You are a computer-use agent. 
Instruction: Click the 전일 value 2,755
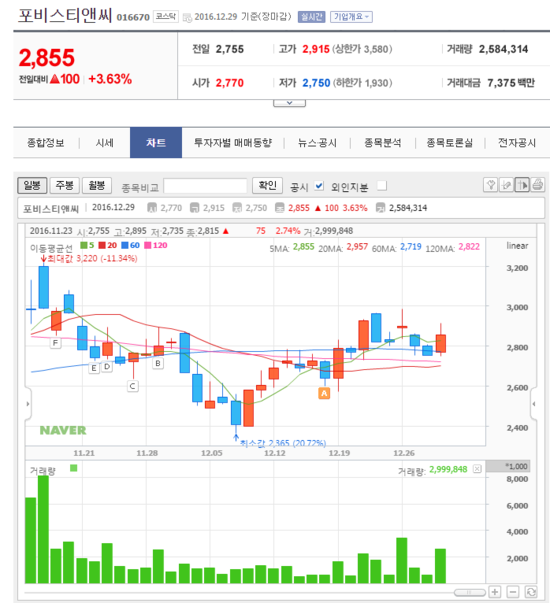click(230, 49)
